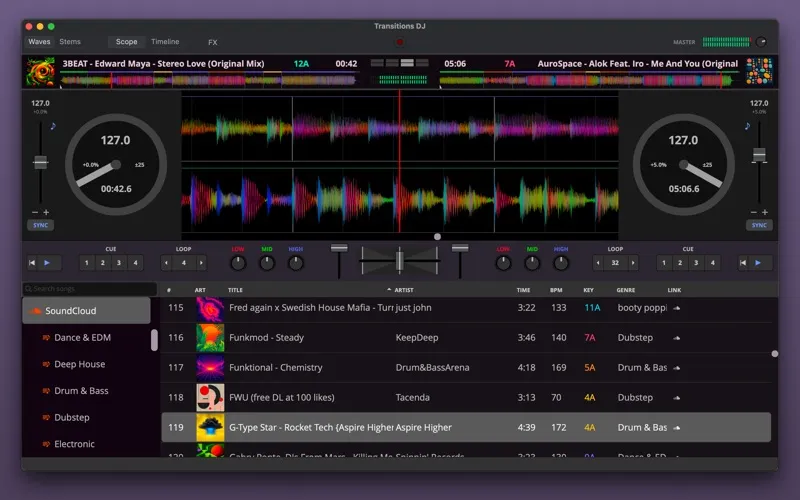
Task: Increase right deck tempo with plus
Action: coord(765,212)
